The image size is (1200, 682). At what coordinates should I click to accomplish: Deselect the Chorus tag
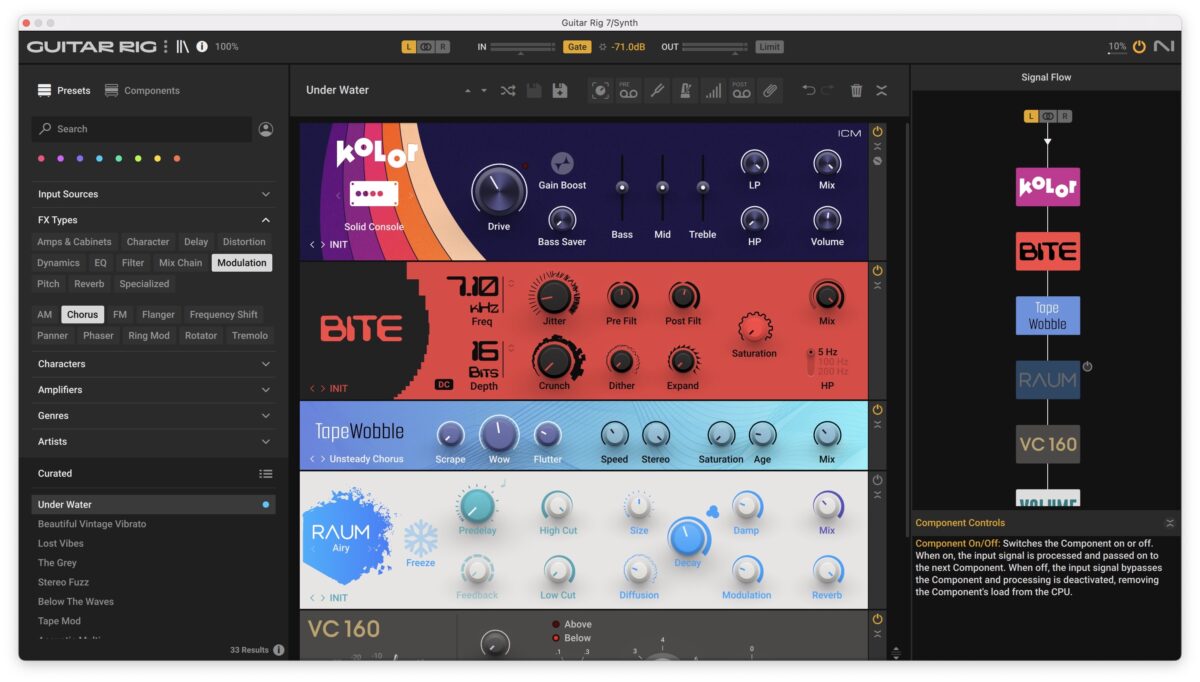pyautogui.click(x=82, y=314)
